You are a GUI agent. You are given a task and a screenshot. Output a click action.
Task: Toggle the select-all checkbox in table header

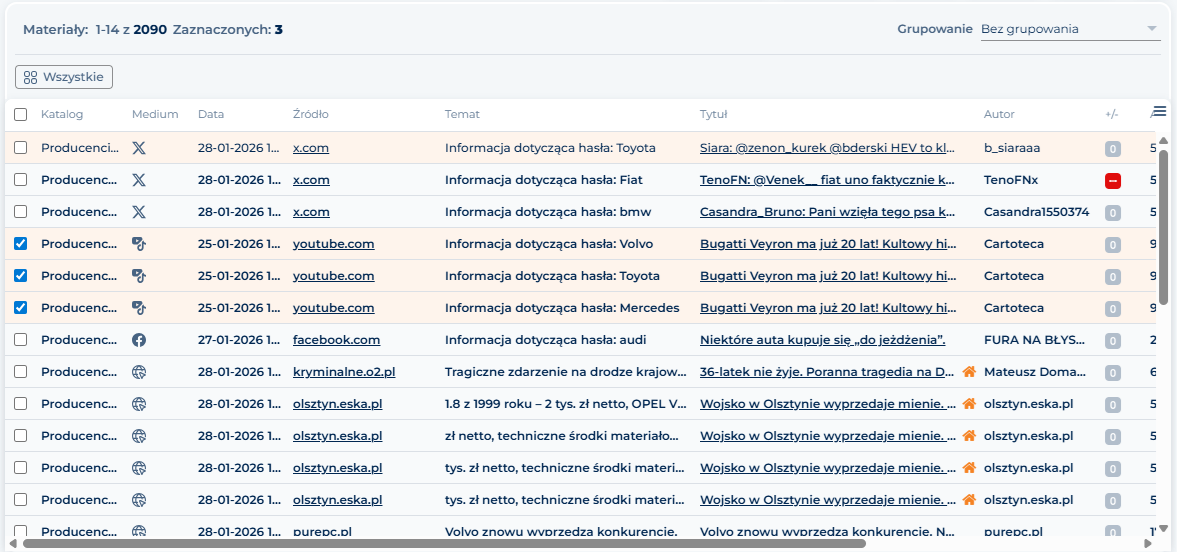pyautogui.click(x=21, y=115)
